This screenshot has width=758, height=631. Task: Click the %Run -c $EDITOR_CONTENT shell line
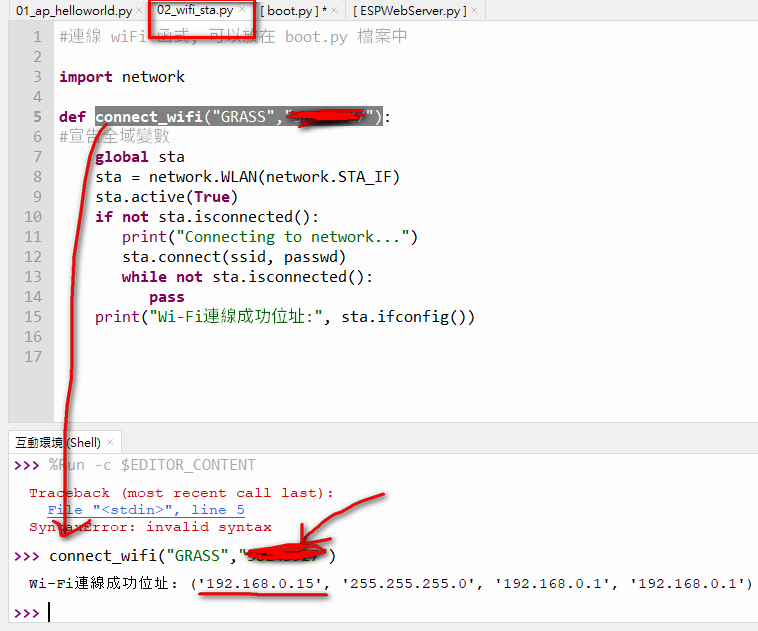(x=152, y=465)
